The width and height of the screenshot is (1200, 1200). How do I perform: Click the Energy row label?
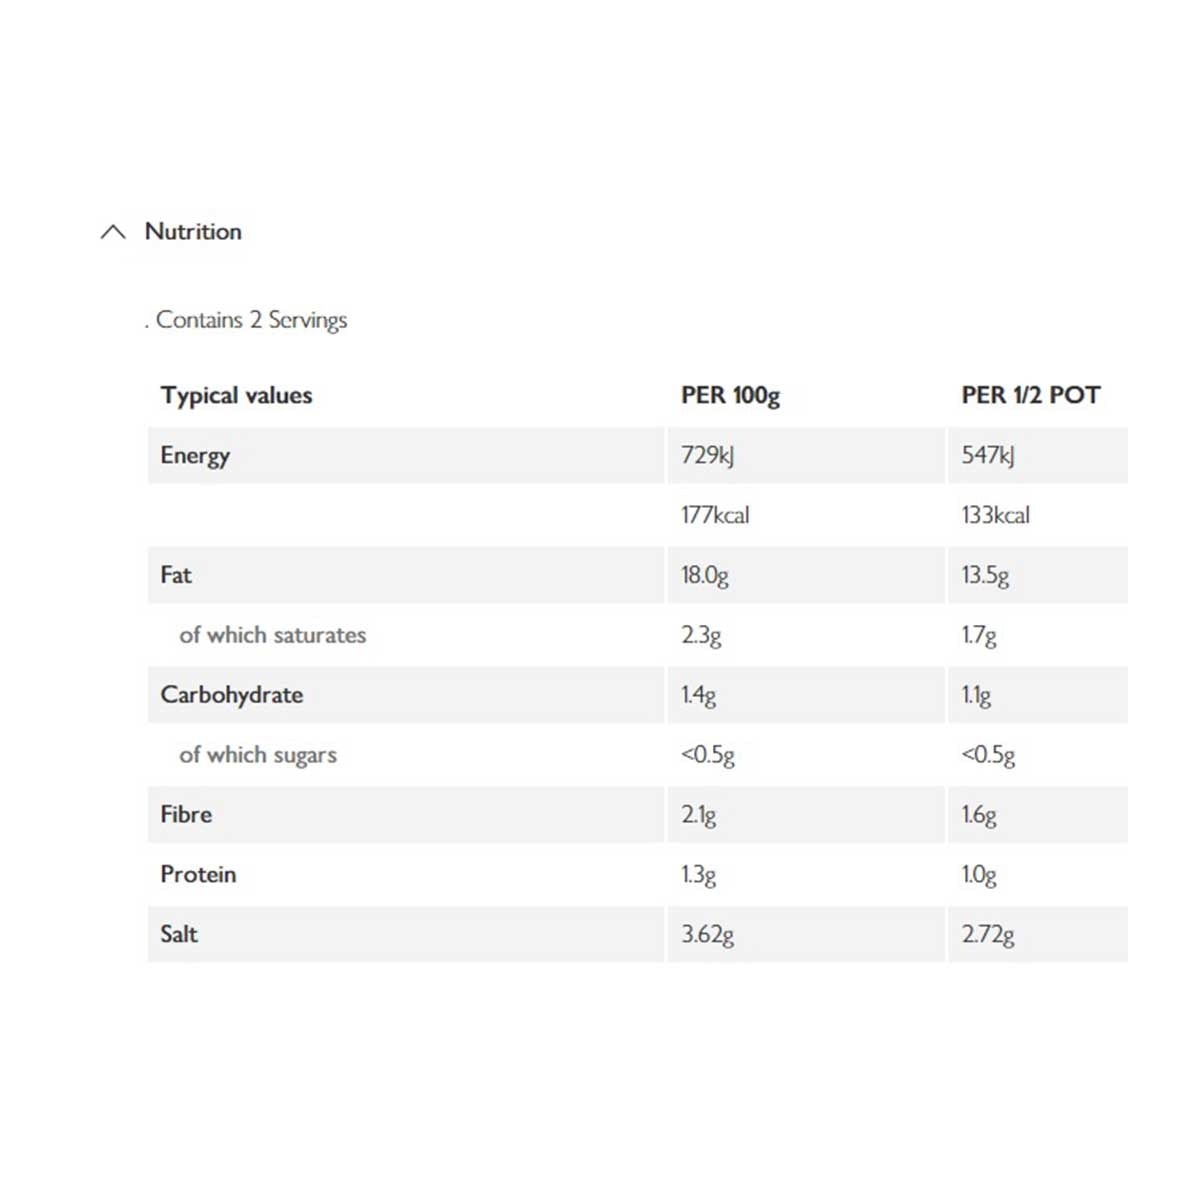pyautogui.click(x=195, y=455)
